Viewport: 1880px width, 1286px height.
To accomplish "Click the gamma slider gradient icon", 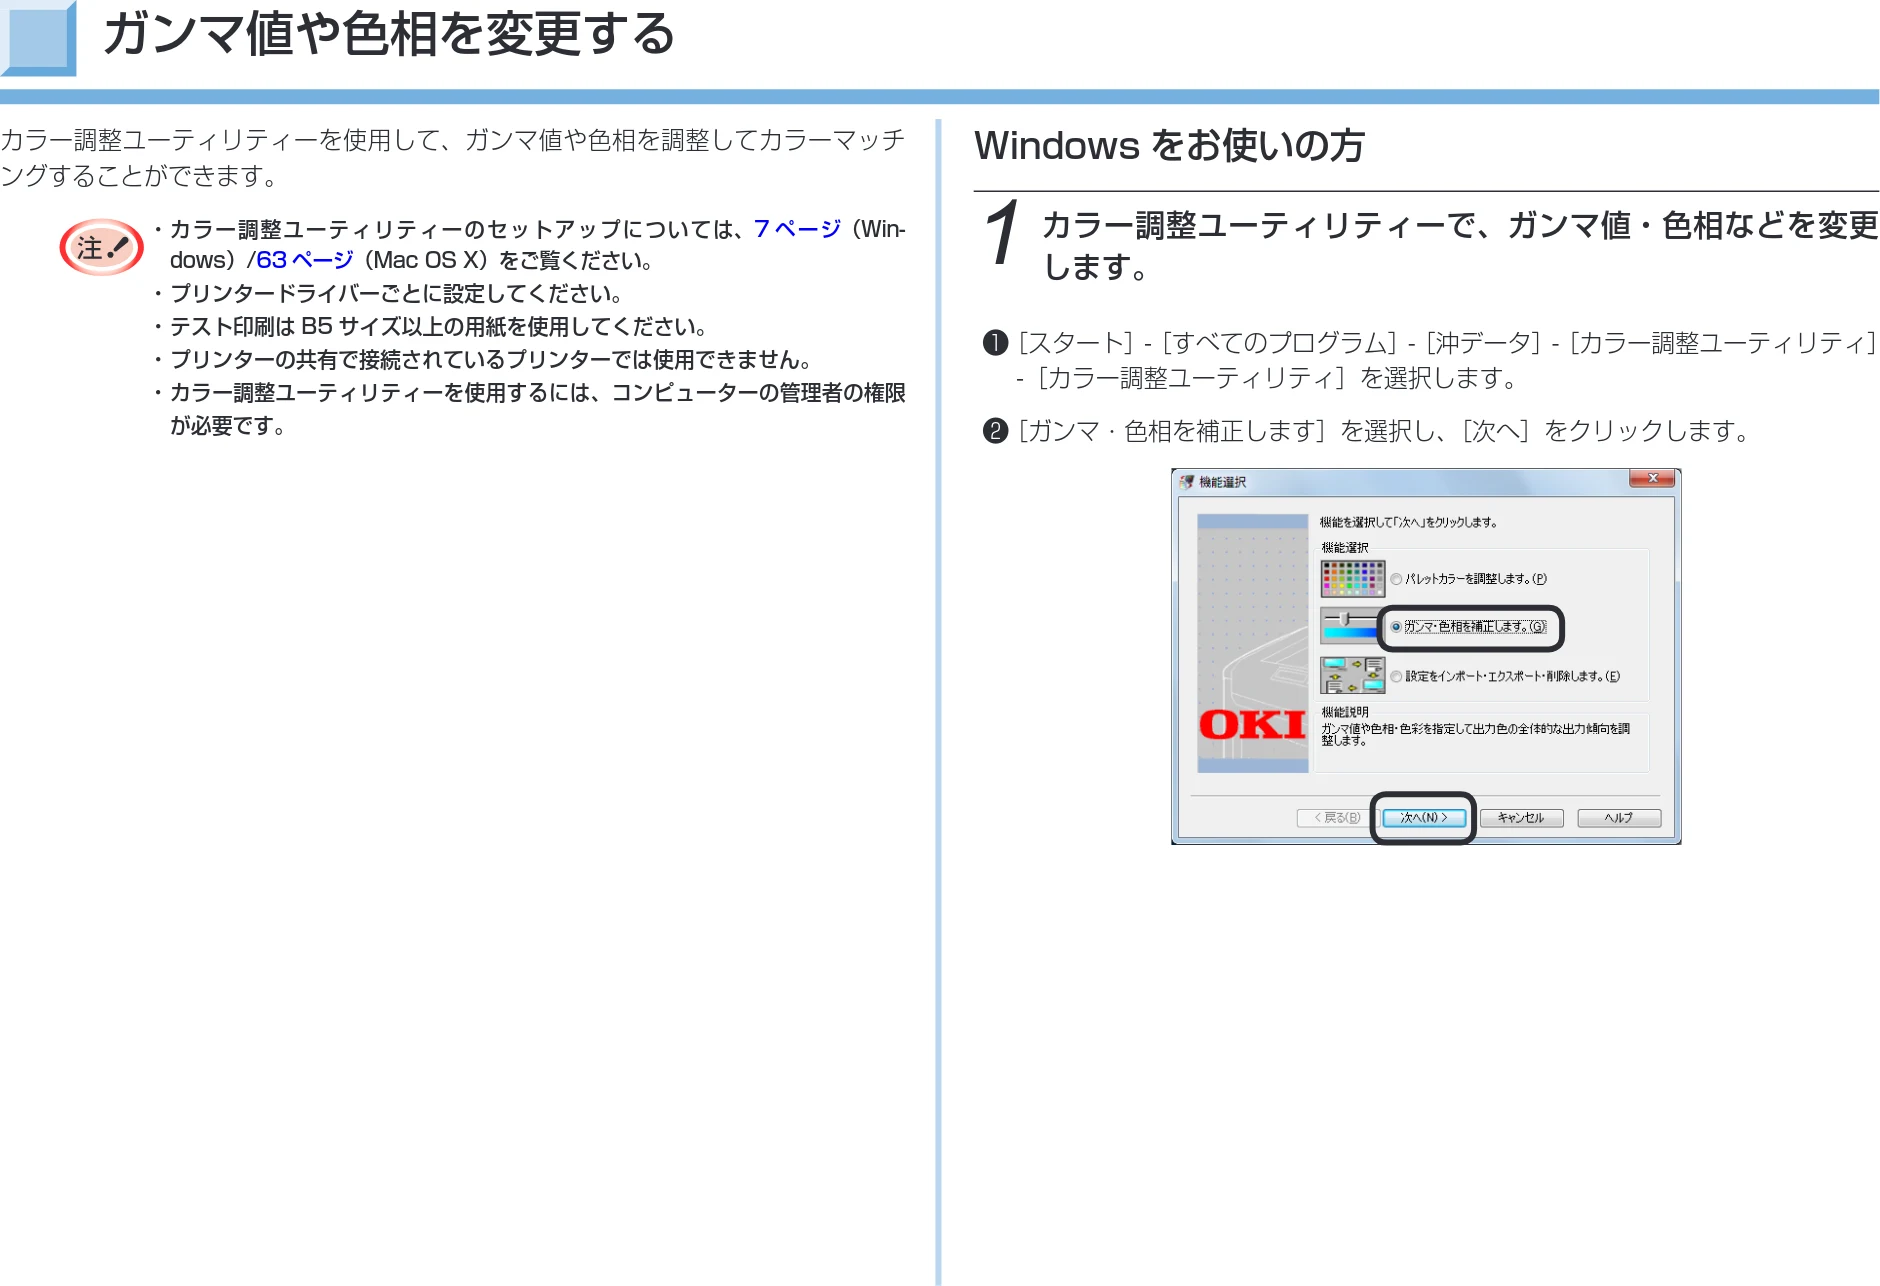I will [x=1350, y=626].
